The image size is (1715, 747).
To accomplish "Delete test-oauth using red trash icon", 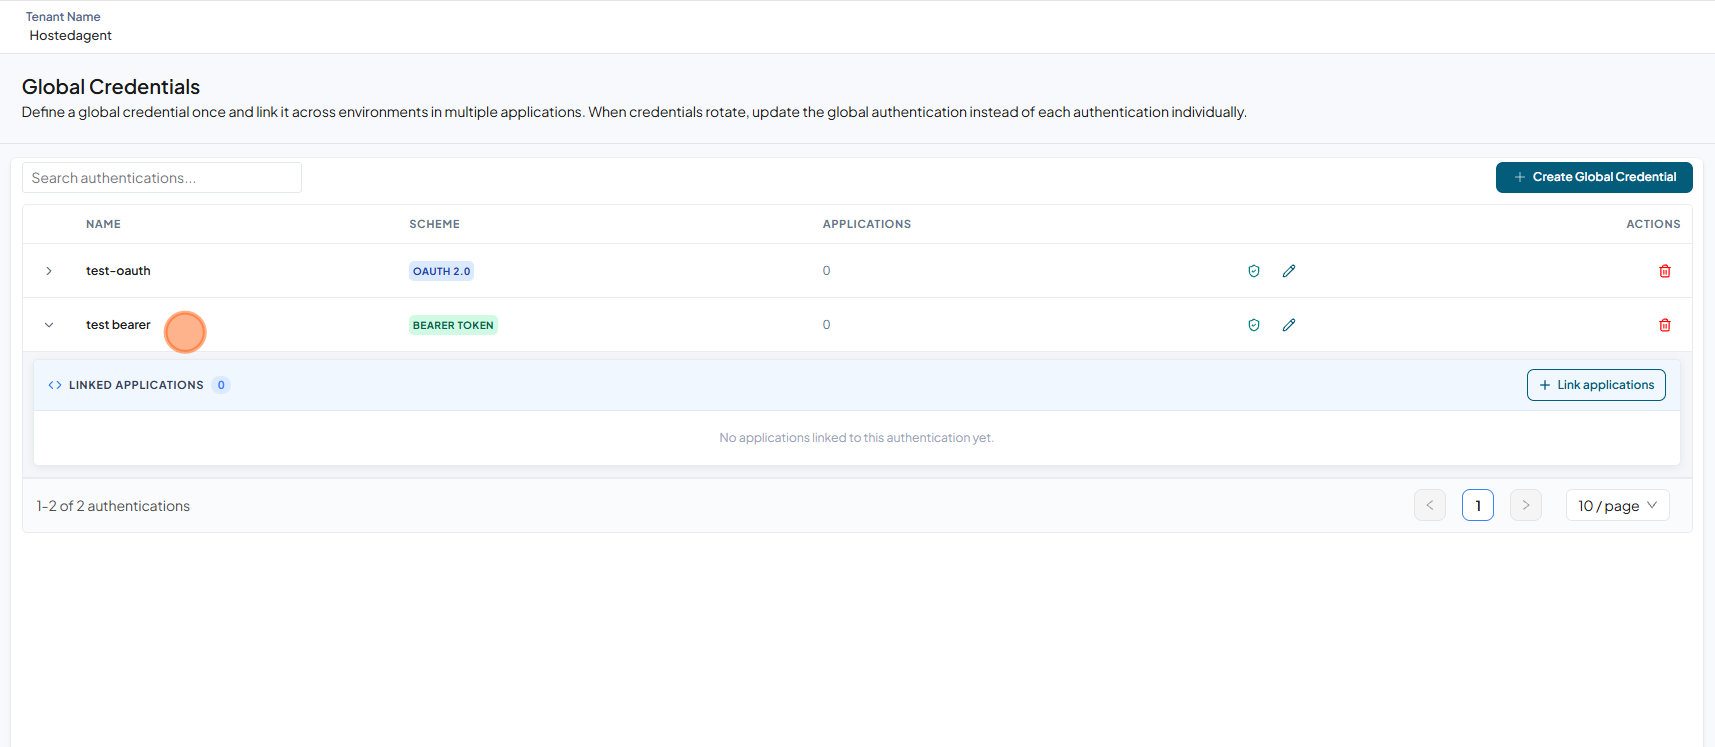I will (1665, 271).
